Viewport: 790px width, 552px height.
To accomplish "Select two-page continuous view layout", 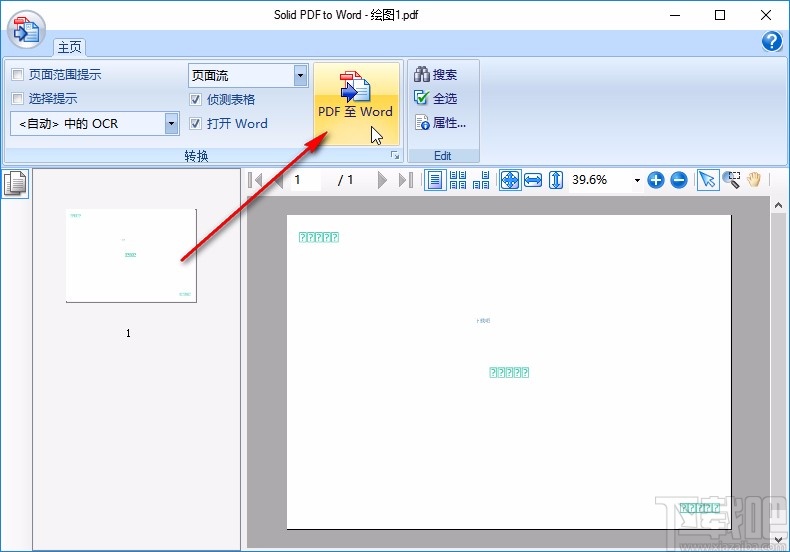I will [x=458, y=180].
